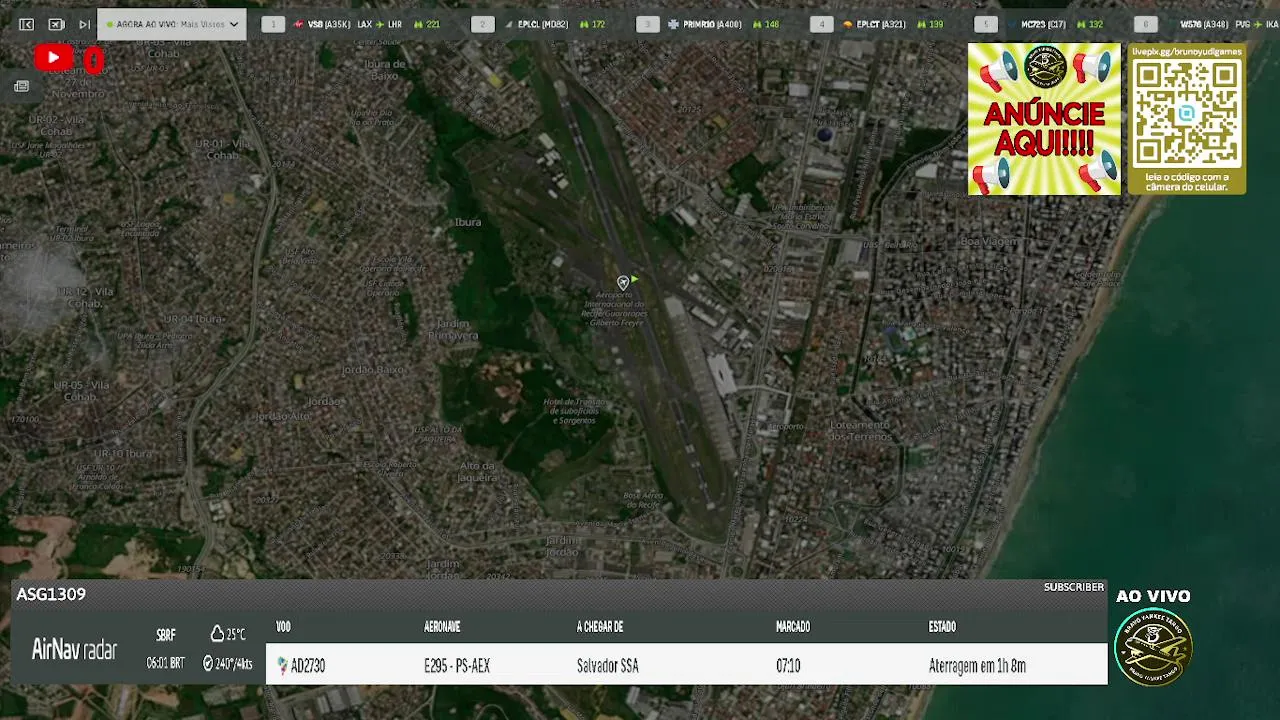Click the viewers count 221 binoculars icon
The height and width of the screenshot is (720, 1280).
coord(418,24)
